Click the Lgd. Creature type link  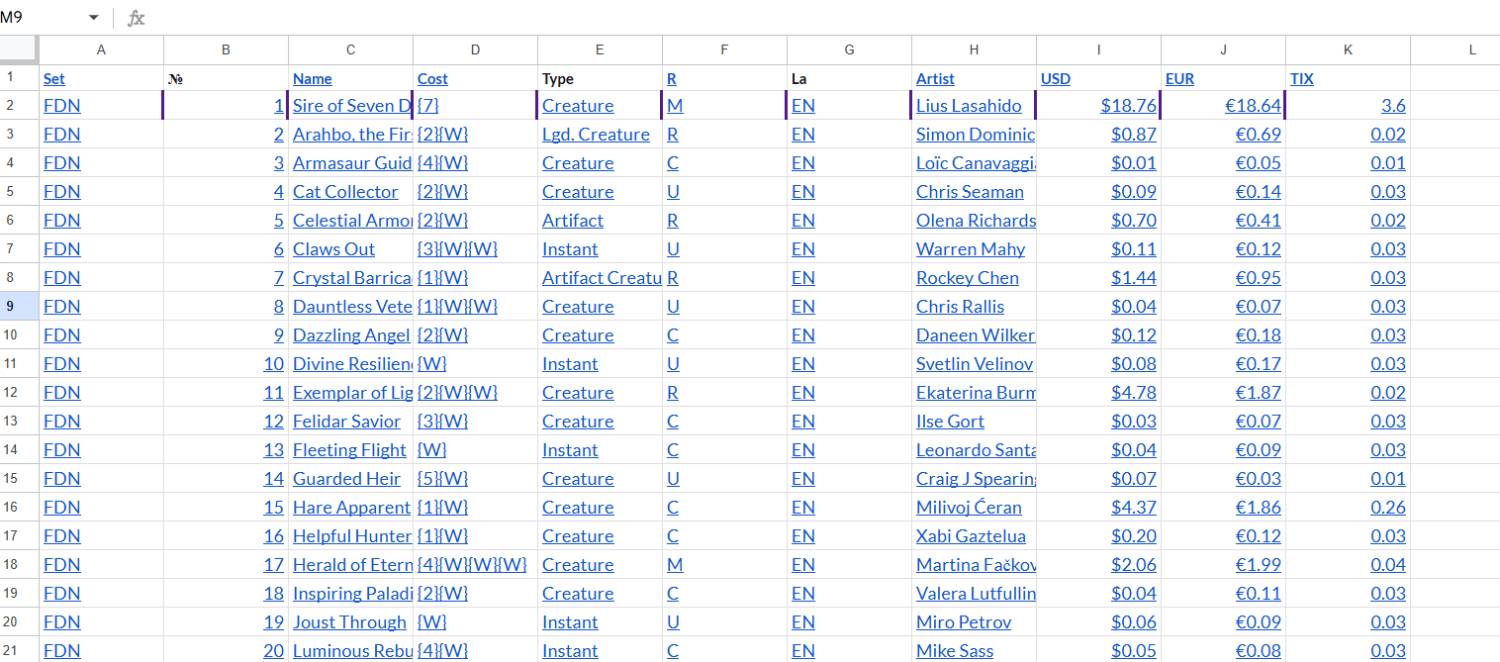pos(595,134)
